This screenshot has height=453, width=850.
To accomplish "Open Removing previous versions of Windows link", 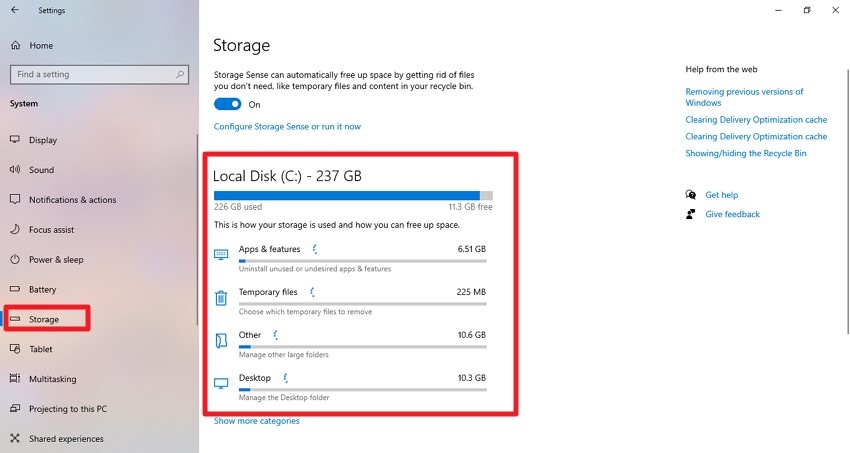I will point(744,97).
